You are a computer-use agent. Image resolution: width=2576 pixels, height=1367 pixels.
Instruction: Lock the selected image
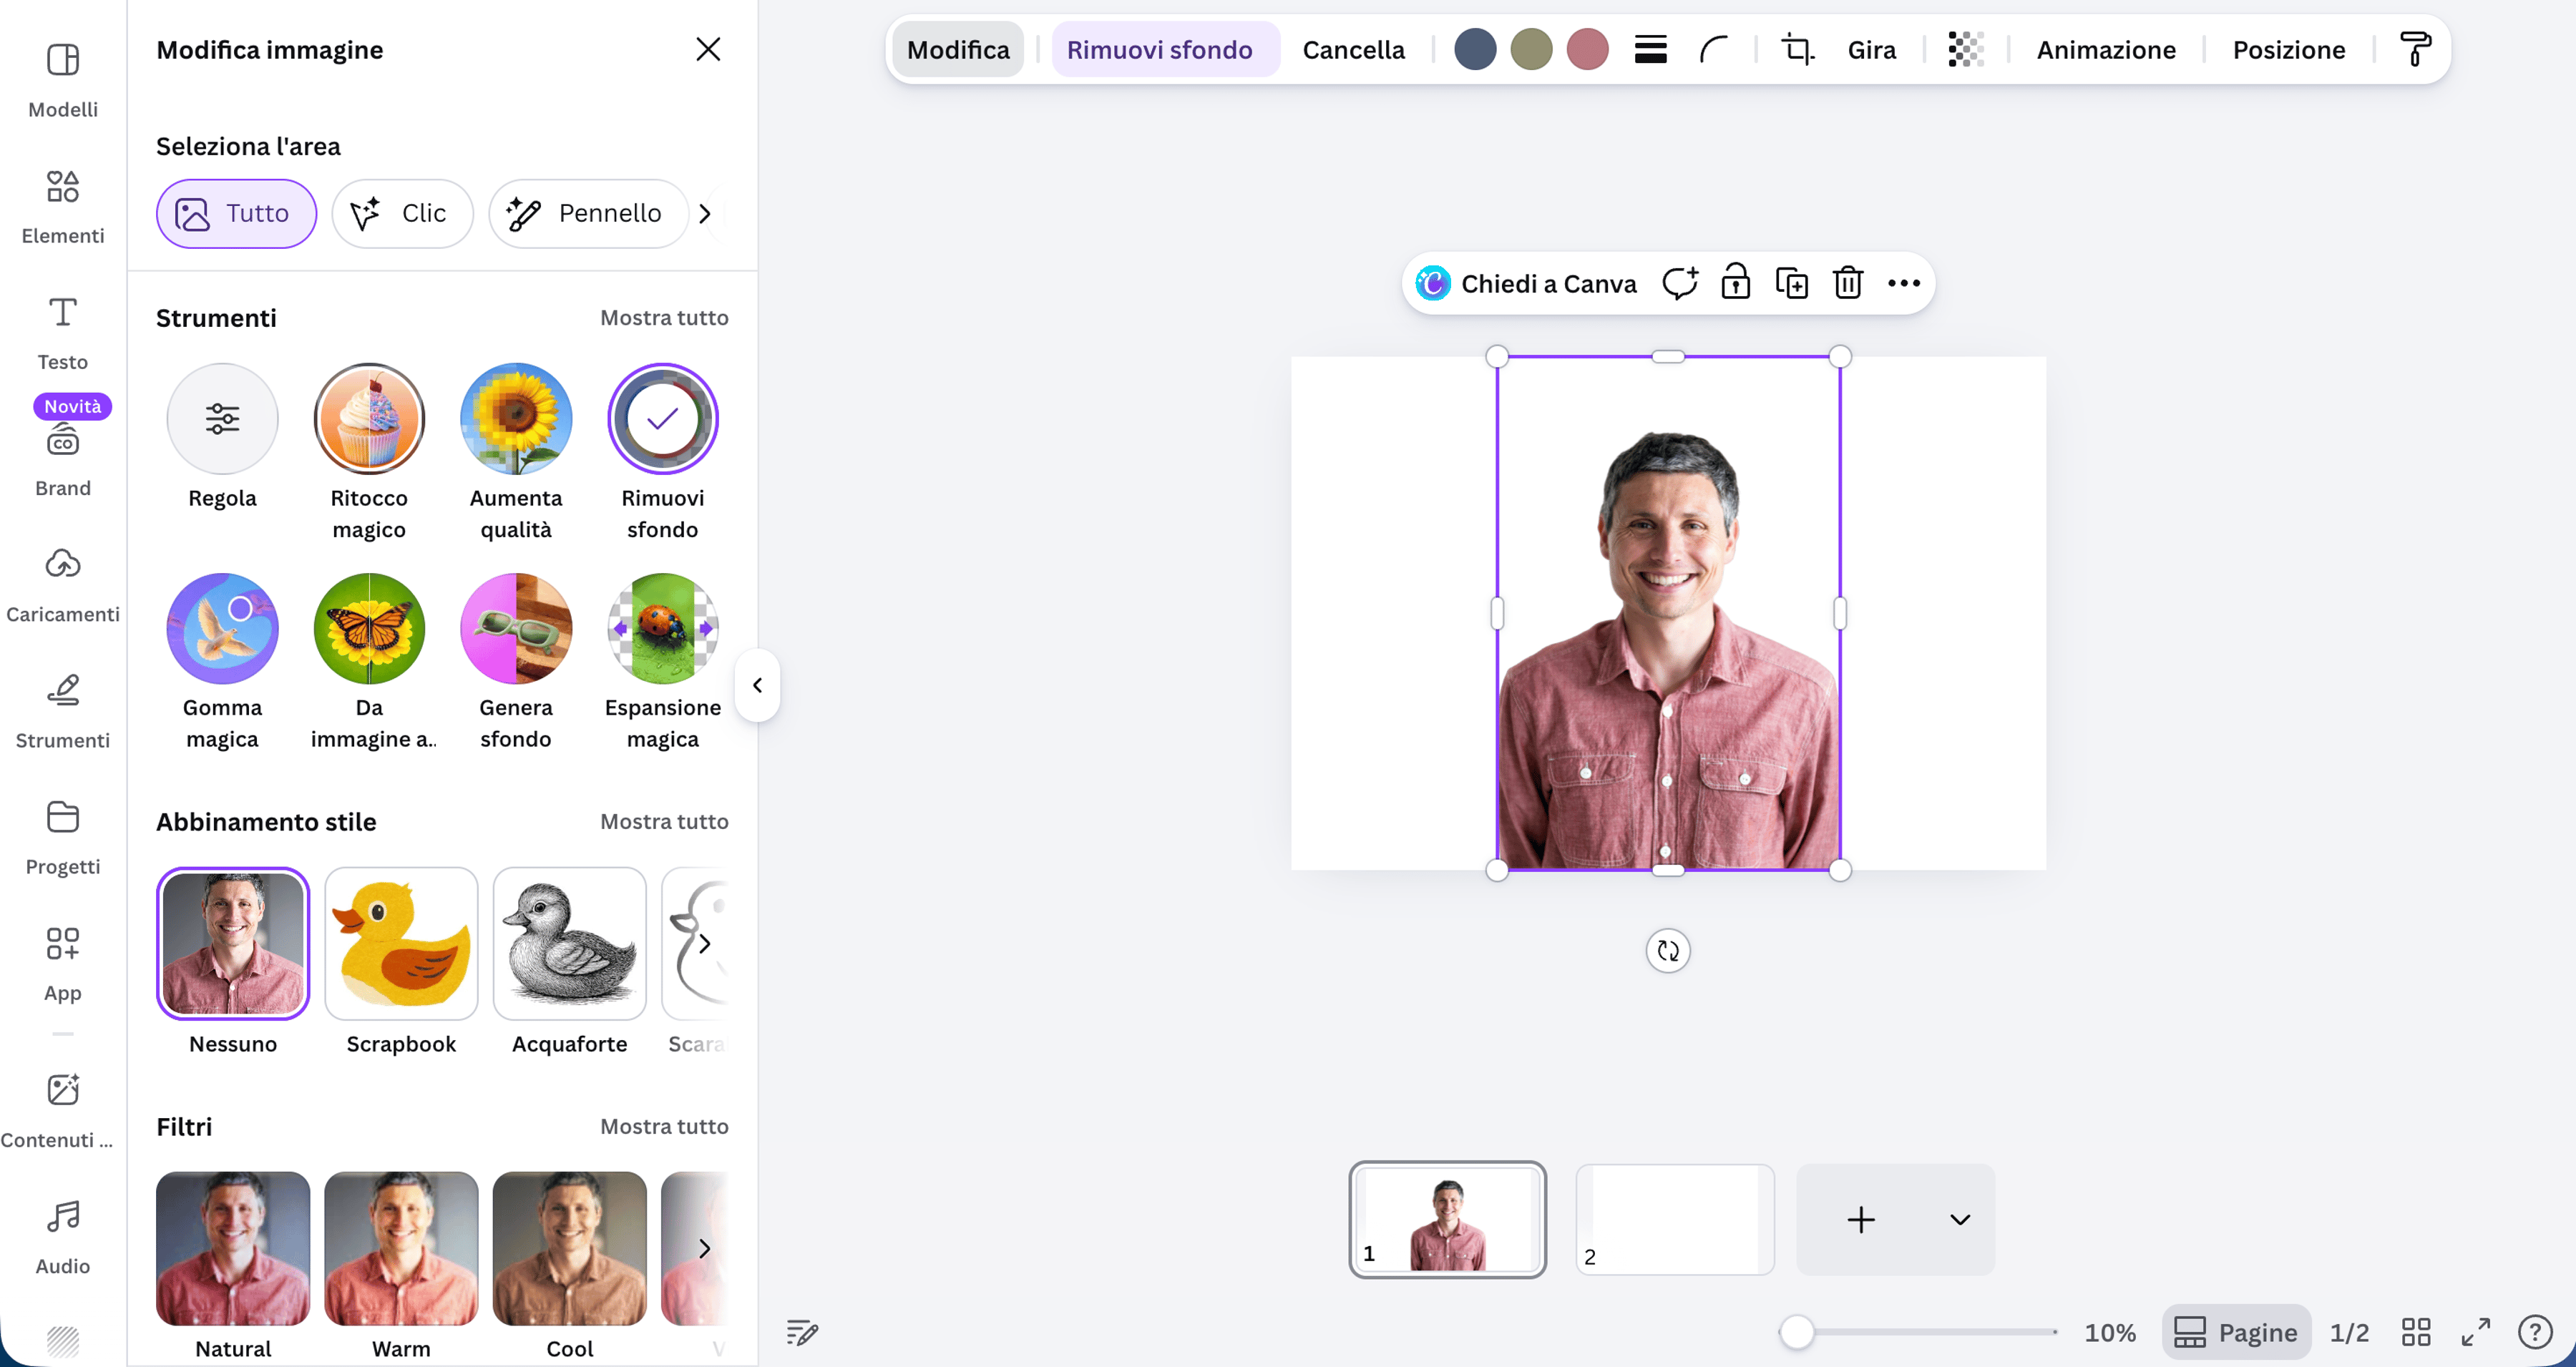click(x=1736, y=283)
